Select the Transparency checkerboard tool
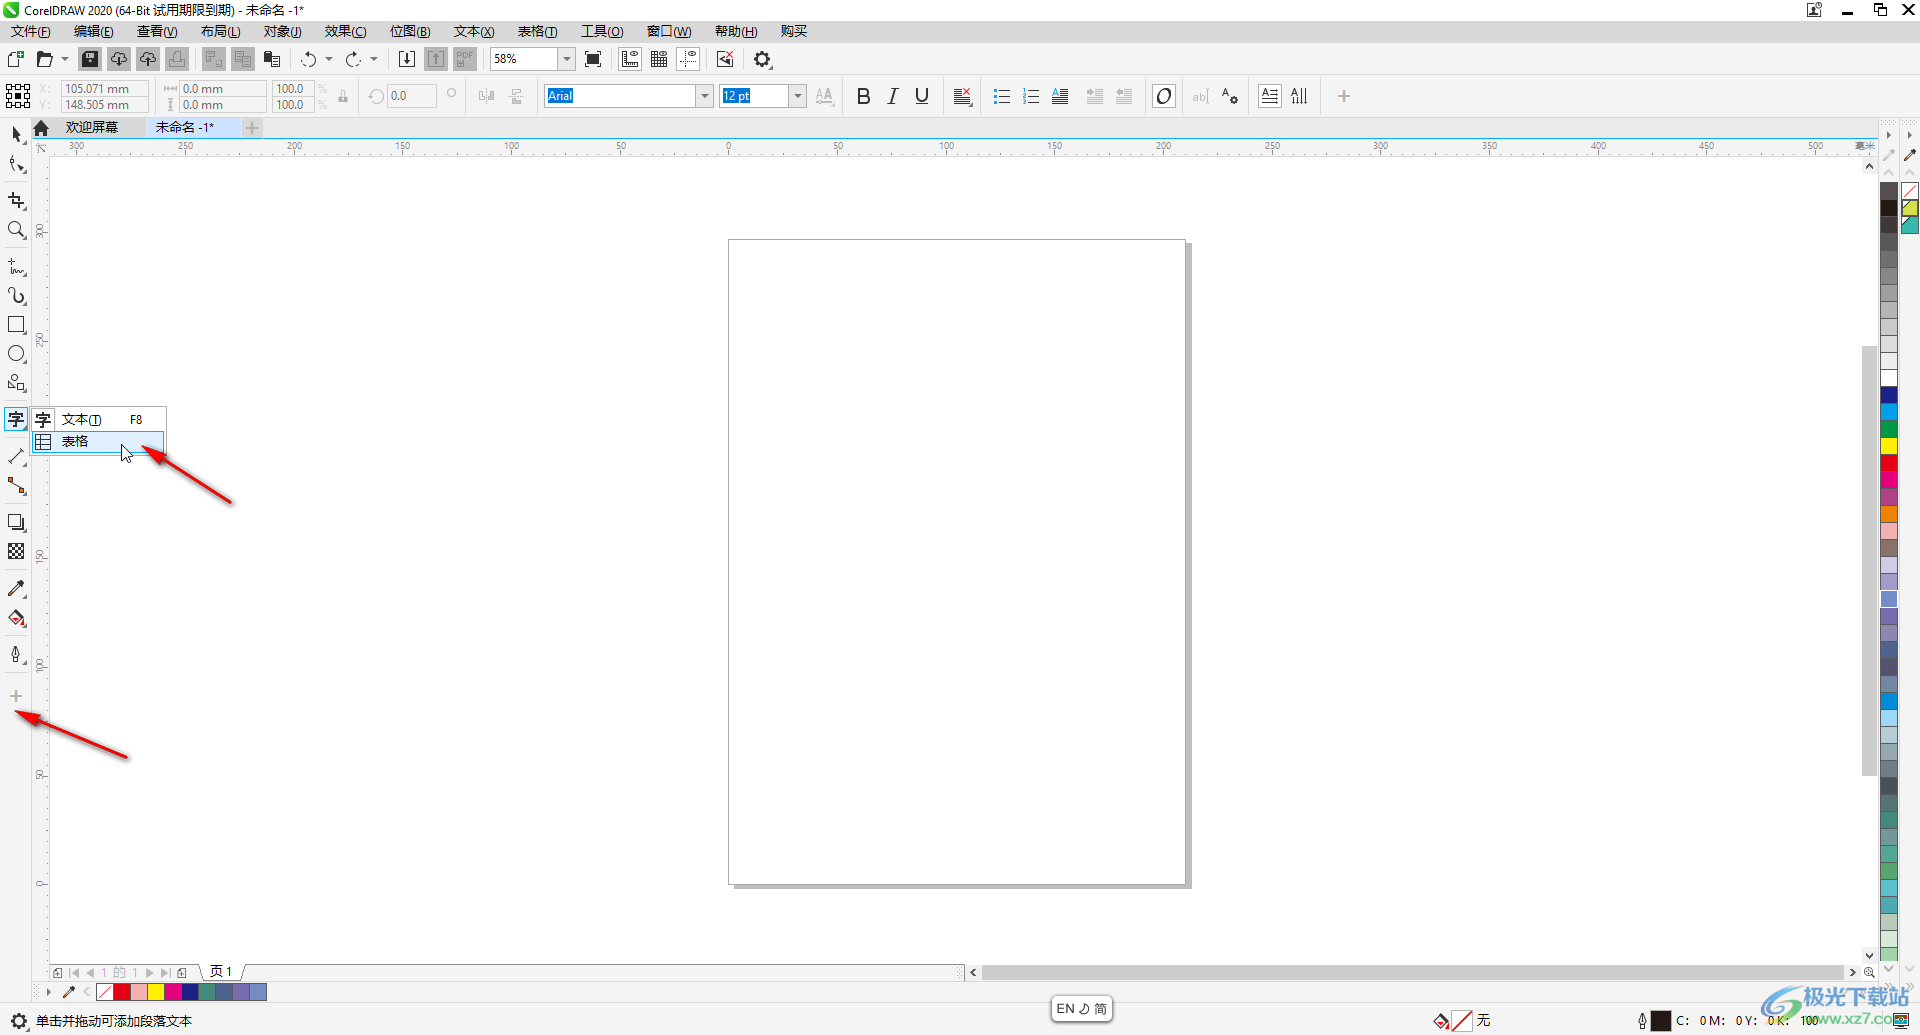This screenshot has width=1920, height=1035. [x=16, y=551]
